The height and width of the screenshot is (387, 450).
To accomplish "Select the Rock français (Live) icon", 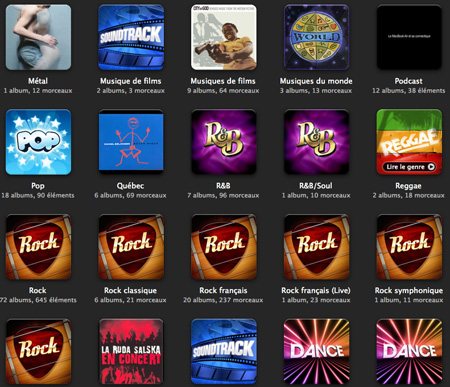I will pos(316,247).
